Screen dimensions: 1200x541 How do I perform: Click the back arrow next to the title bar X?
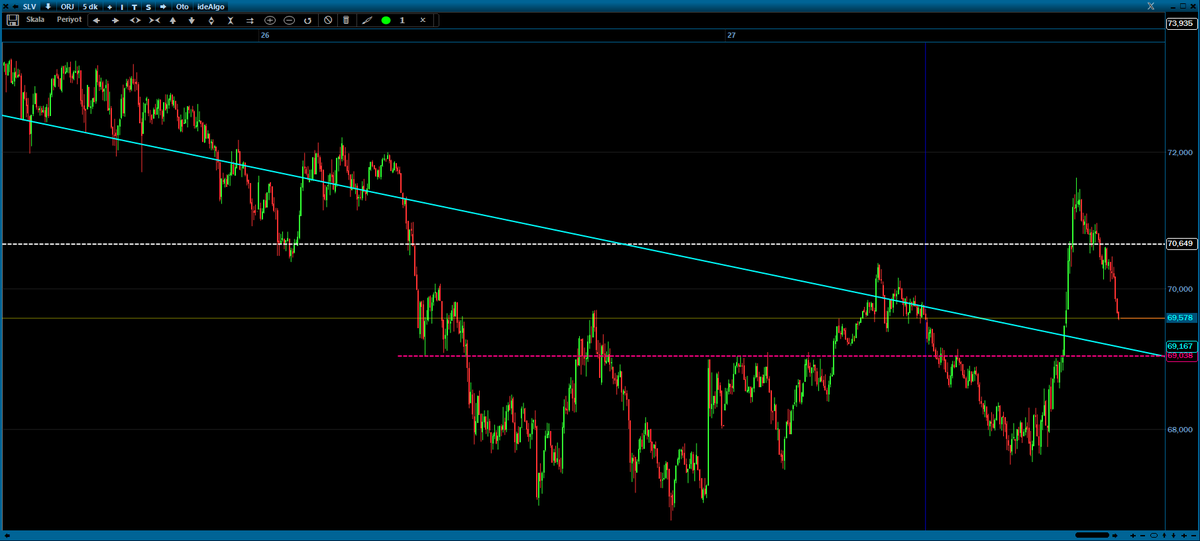point(15,6)
